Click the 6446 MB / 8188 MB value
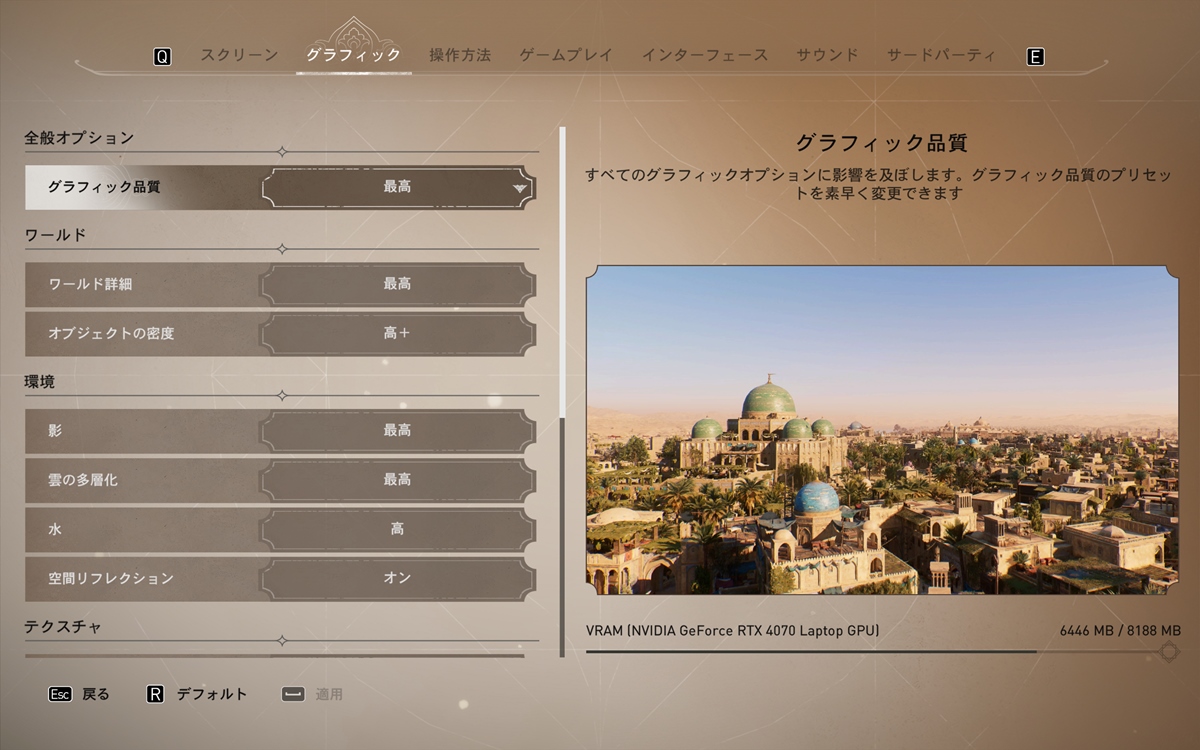 [1120, 631]
